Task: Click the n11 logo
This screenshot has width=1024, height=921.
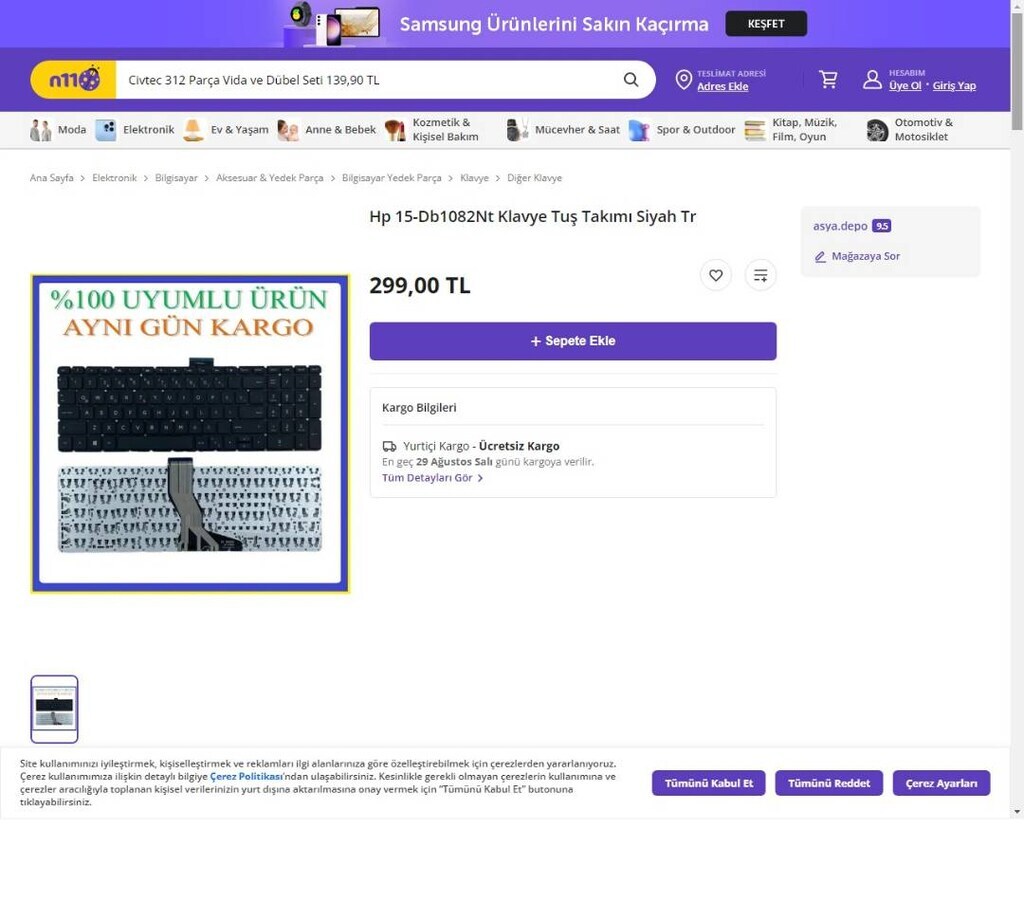Action: (x=74, y=80)
